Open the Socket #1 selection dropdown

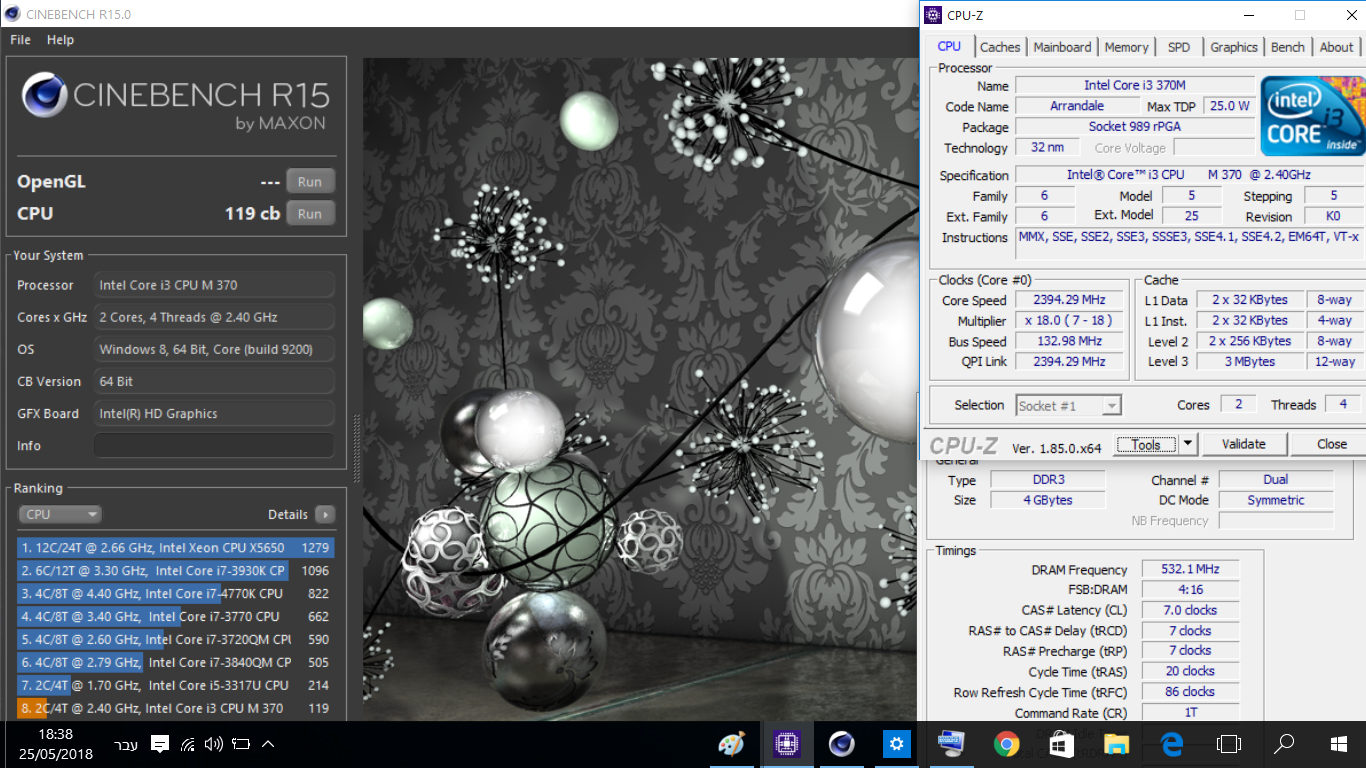click(x=1069, y=405)
